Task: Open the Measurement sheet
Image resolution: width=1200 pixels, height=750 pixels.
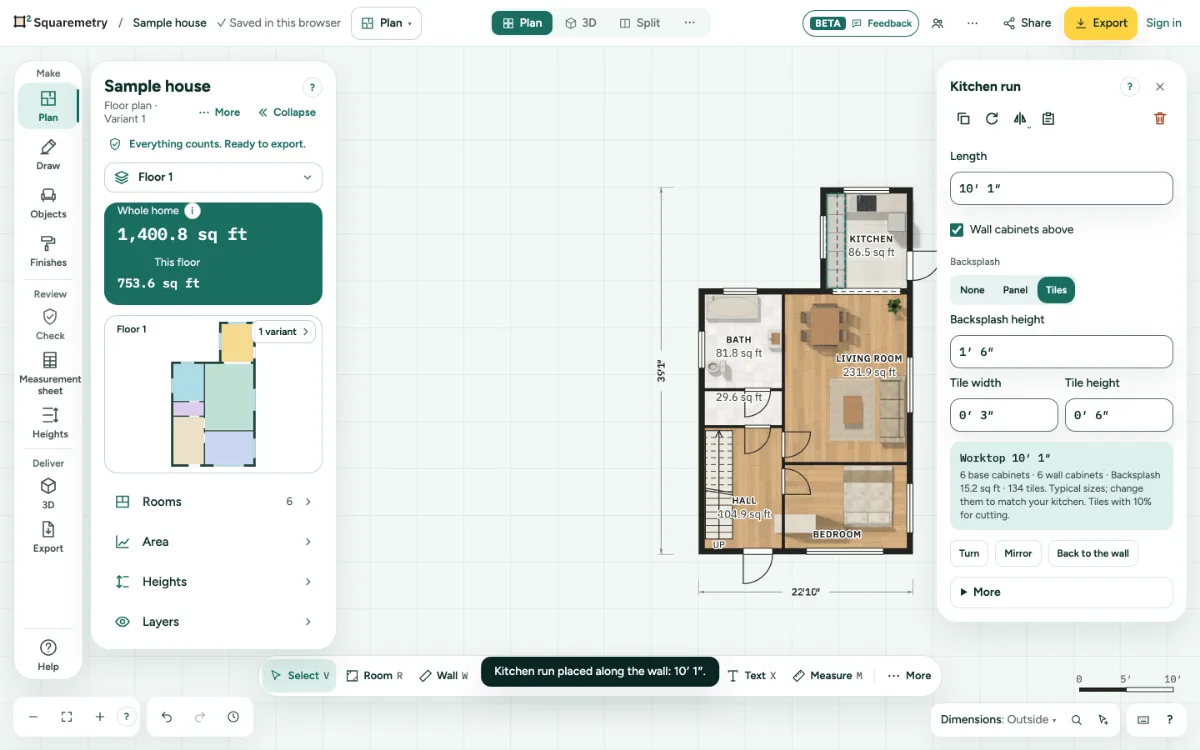Action: coord(49,373)
